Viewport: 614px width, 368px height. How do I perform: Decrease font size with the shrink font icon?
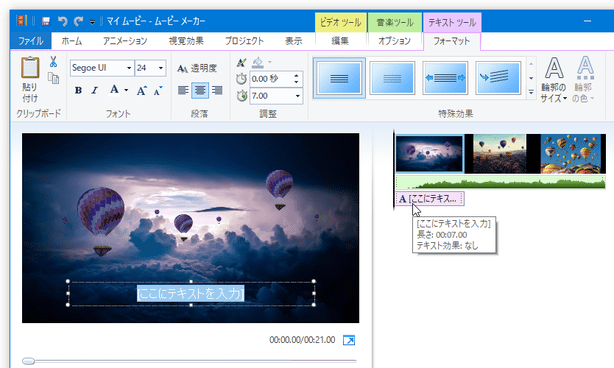pyautogui.click(x=158, y=90)
